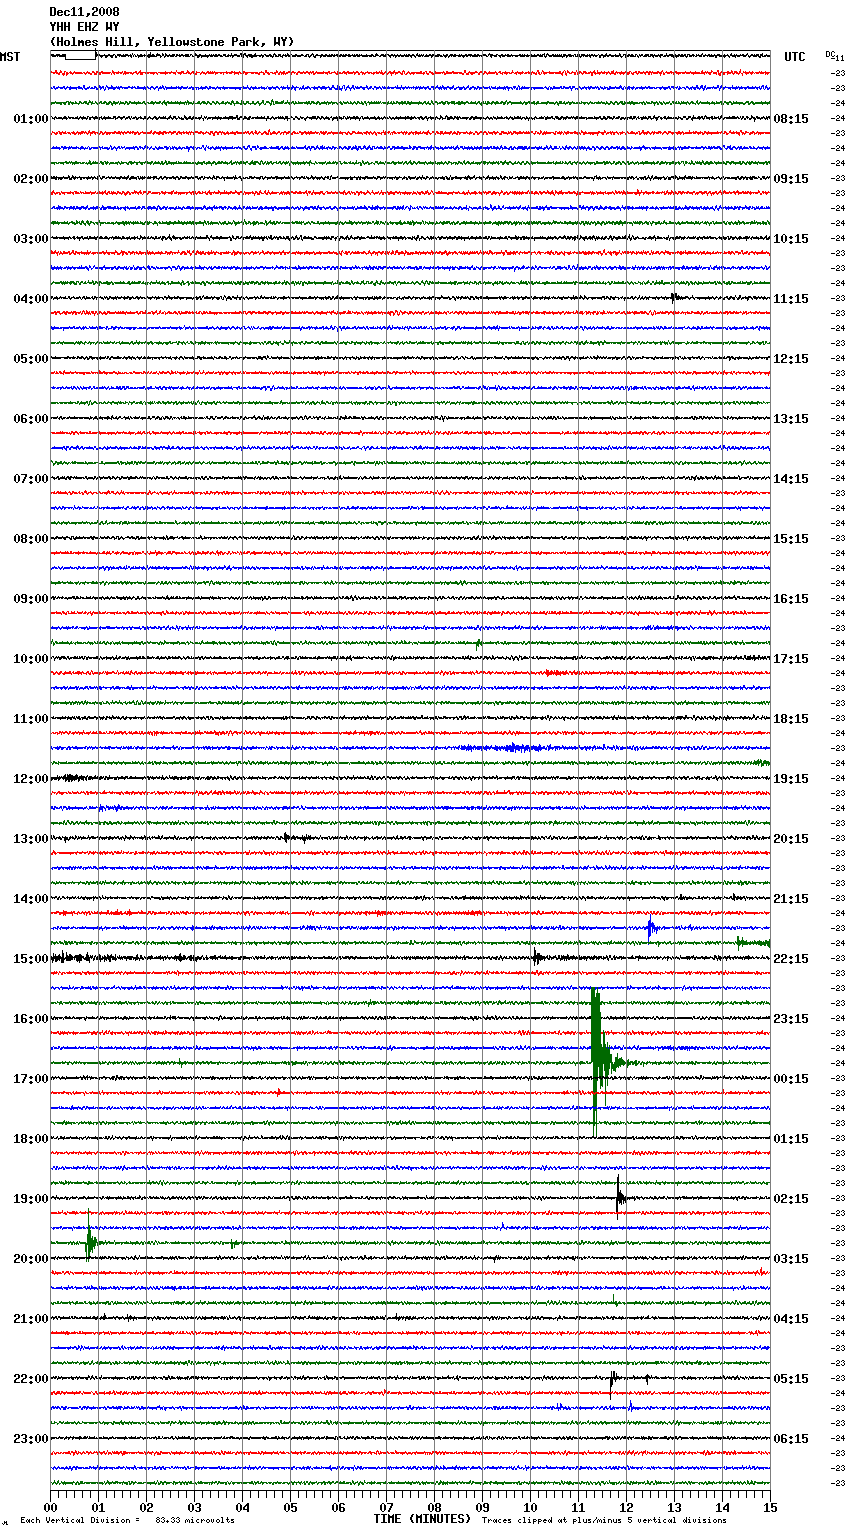Click the x-axis 03 minute tick label
The height and width of the screenshot is (1534, 850).
coord(194,1507)
